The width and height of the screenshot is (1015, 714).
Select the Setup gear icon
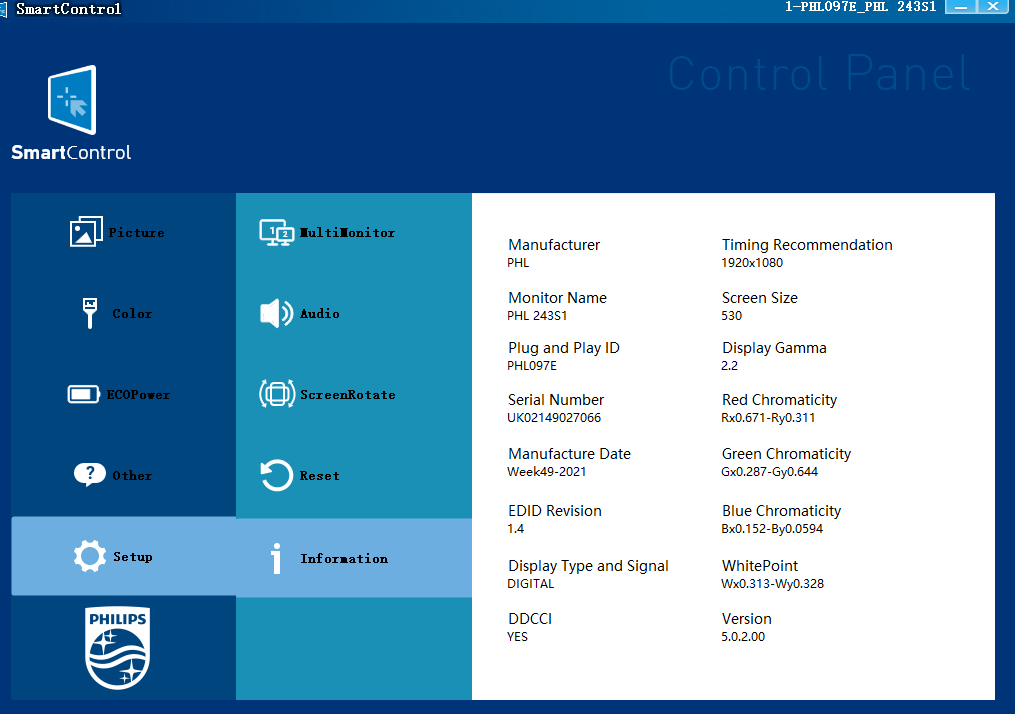click(x=89, y=556)
